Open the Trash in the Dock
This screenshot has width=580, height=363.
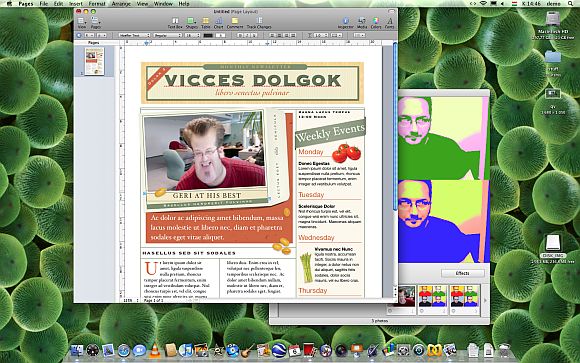504,350
